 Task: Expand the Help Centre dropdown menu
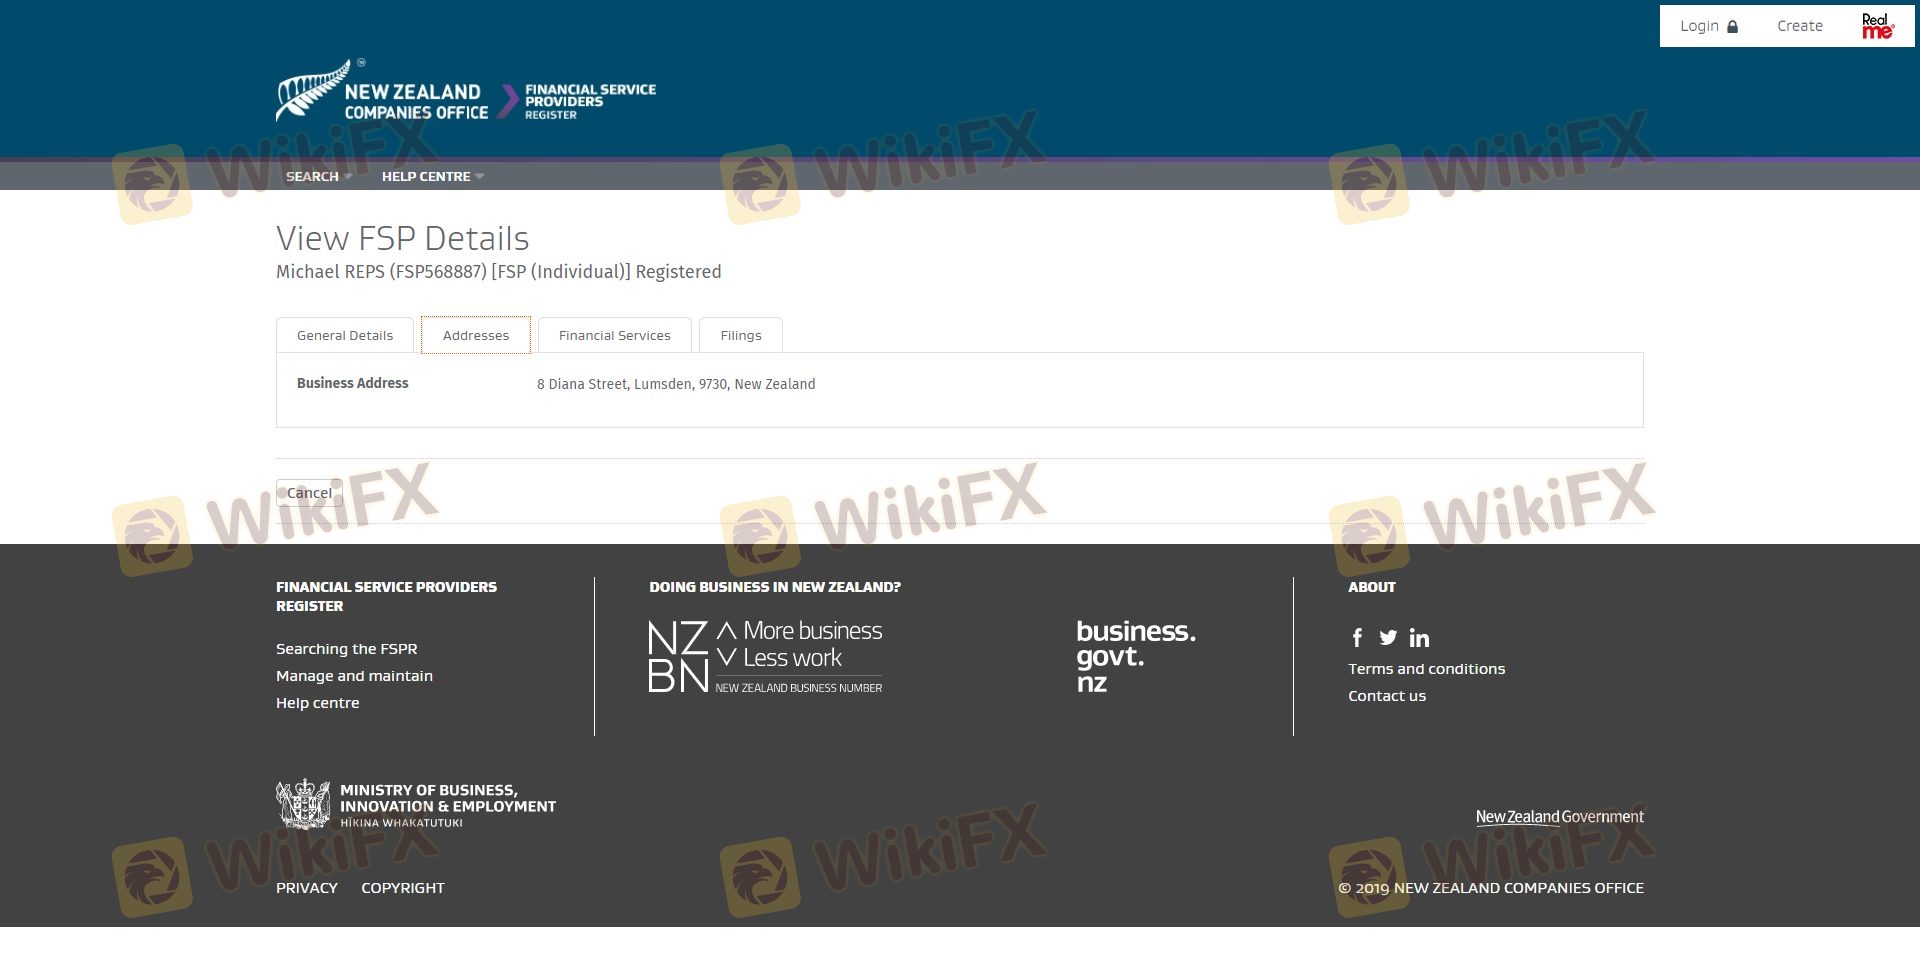432,177
